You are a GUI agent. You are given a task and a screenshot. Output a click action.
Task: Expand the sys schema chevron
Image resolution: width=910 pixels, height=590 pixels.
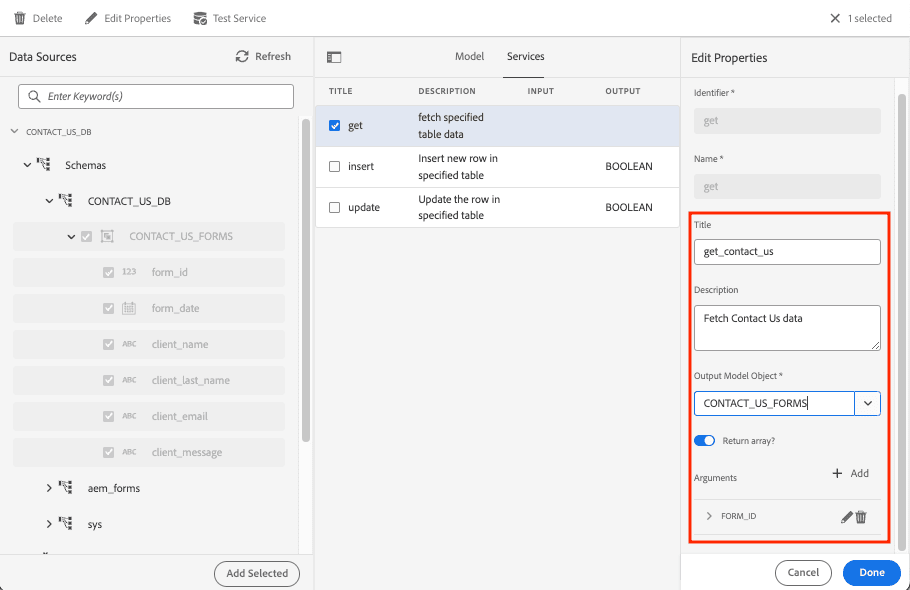point(49,524)
